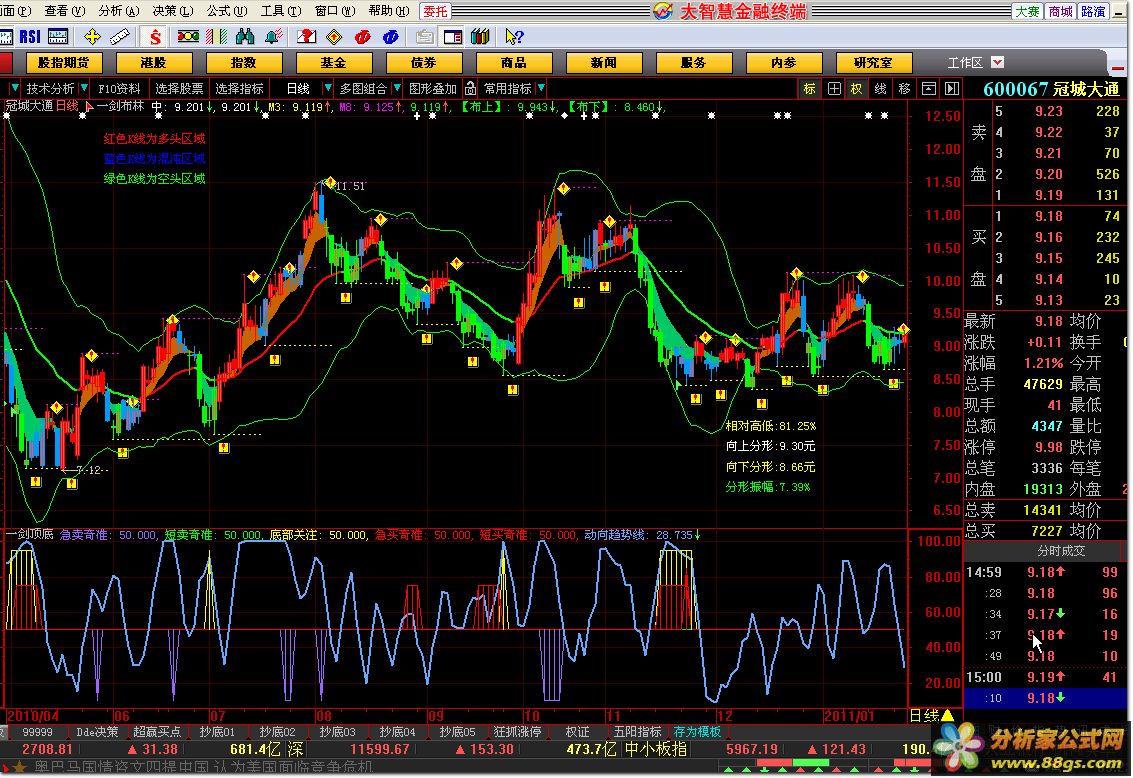Switch to the 狂抓涨停 bottom tab
Viewport: 1133px width, 778px height.
click(x=517, y=732)
